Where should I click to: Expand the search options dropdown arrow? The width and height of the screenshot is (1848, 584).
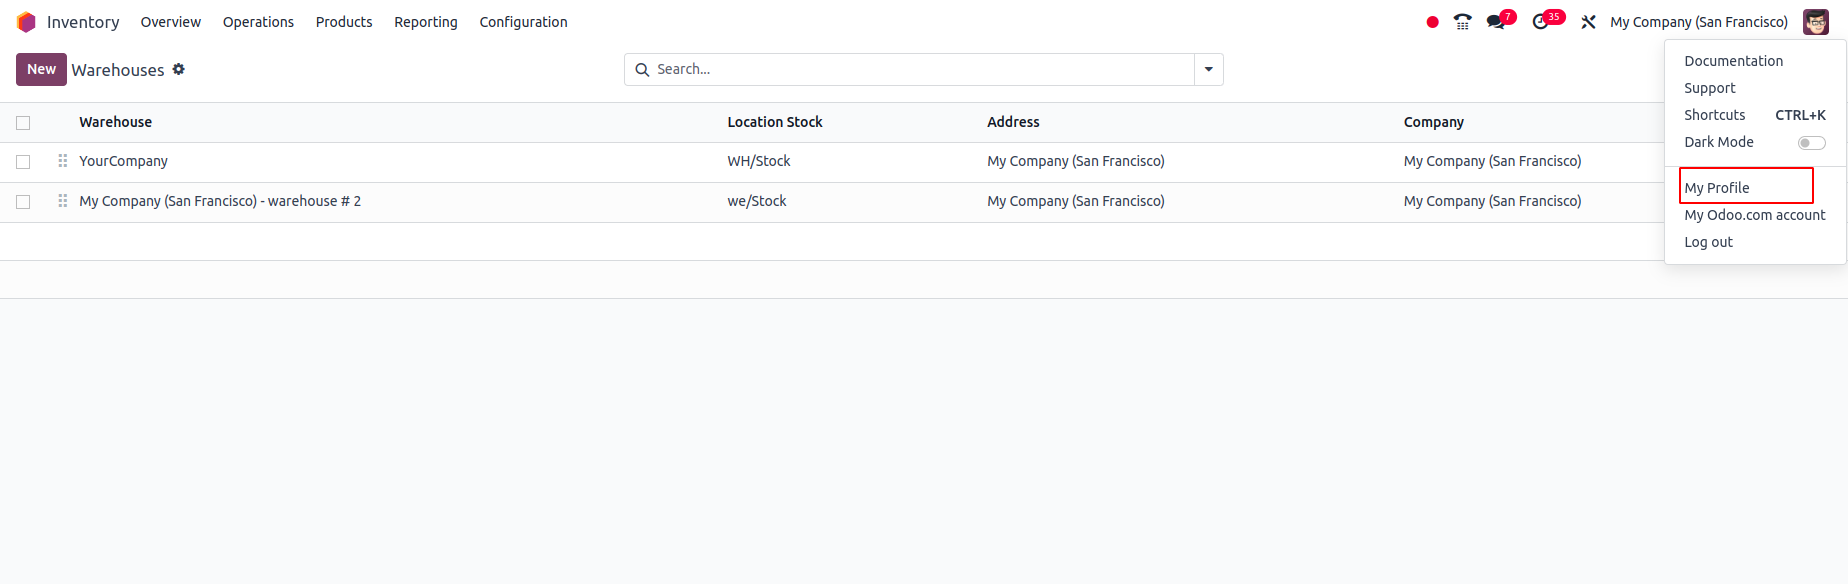pyautogui.click(x=1209, y=69)
